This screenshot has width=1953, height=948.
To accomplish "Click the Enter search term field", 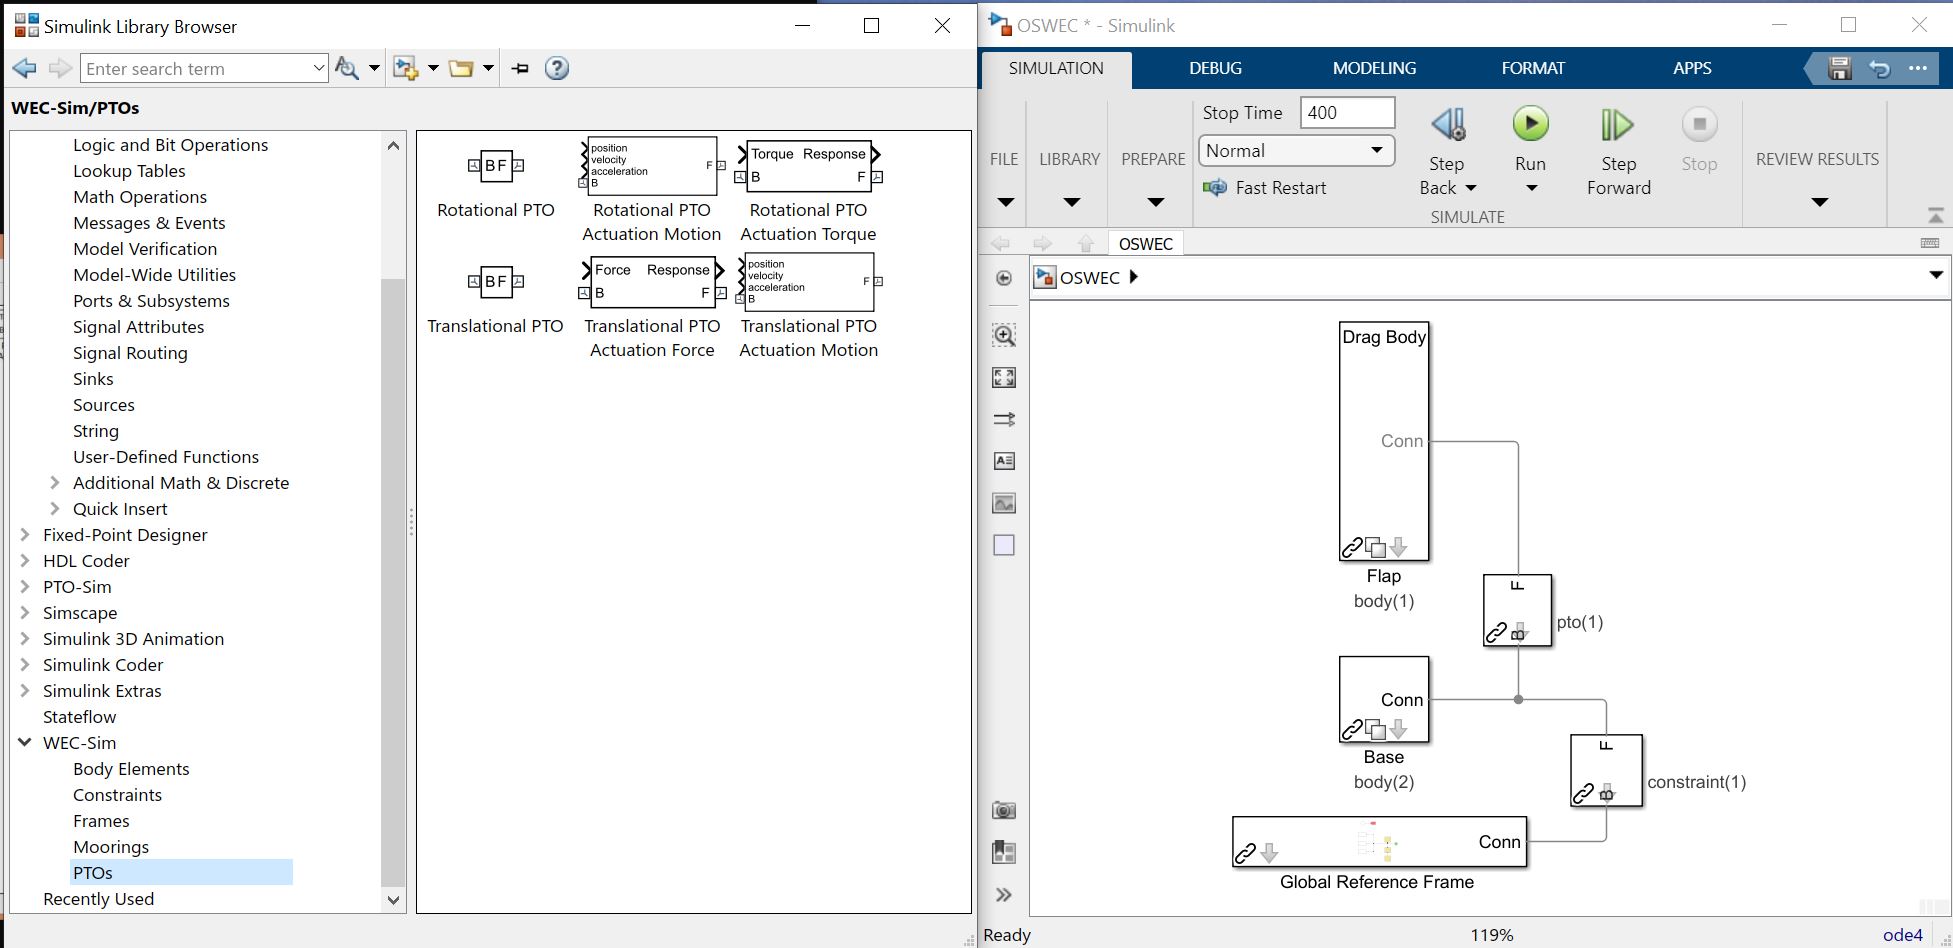I will 204,68.
